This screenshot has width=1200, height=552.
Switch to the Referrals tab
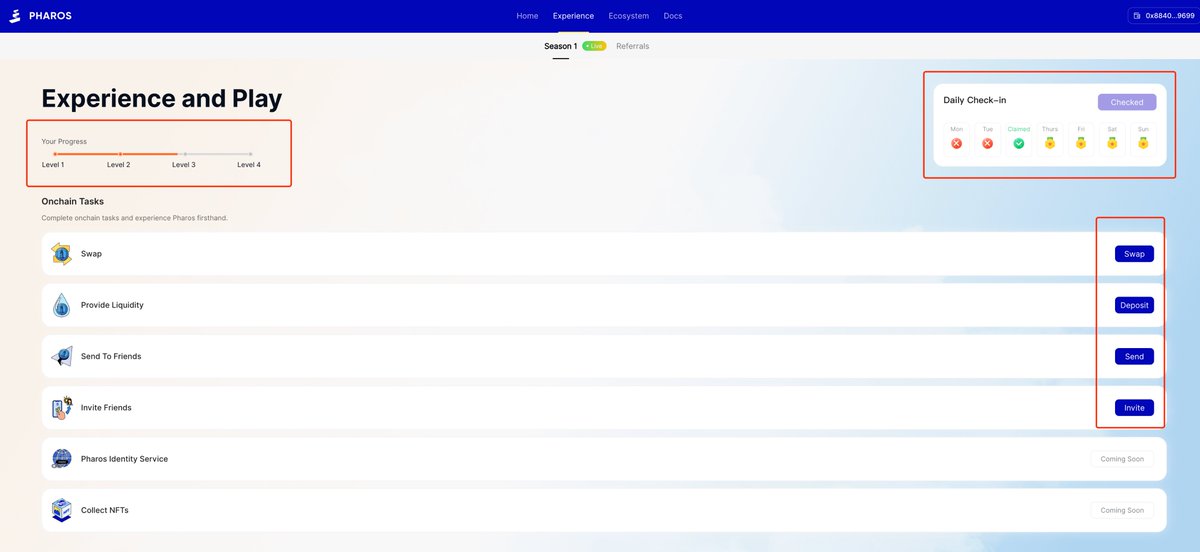point(632,46)
